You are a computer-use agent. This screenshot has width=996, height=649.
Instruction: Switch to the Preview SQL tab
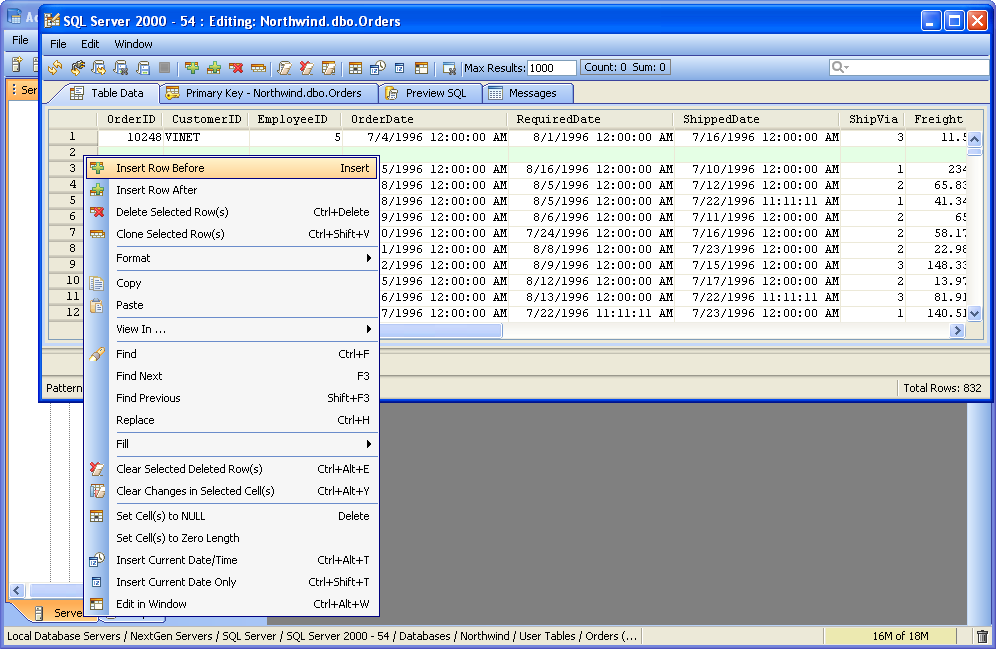coord(430,93)
